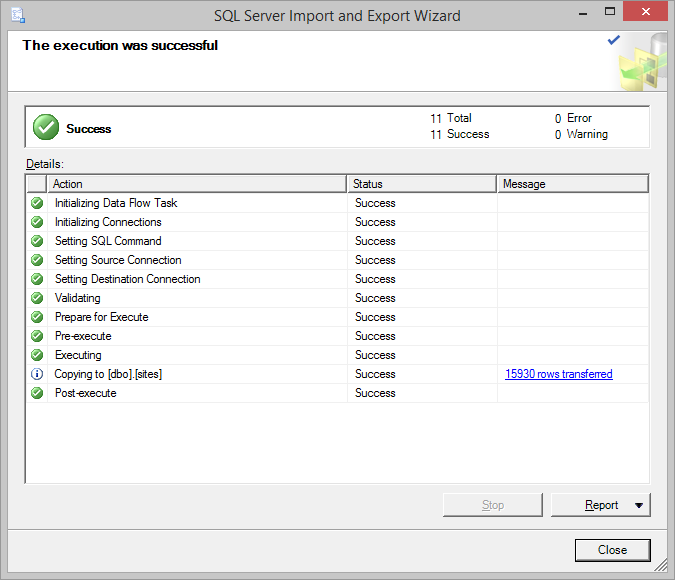Click the bold Success summary label
This screenshot has height=580, width=675.
click(89, 129)
